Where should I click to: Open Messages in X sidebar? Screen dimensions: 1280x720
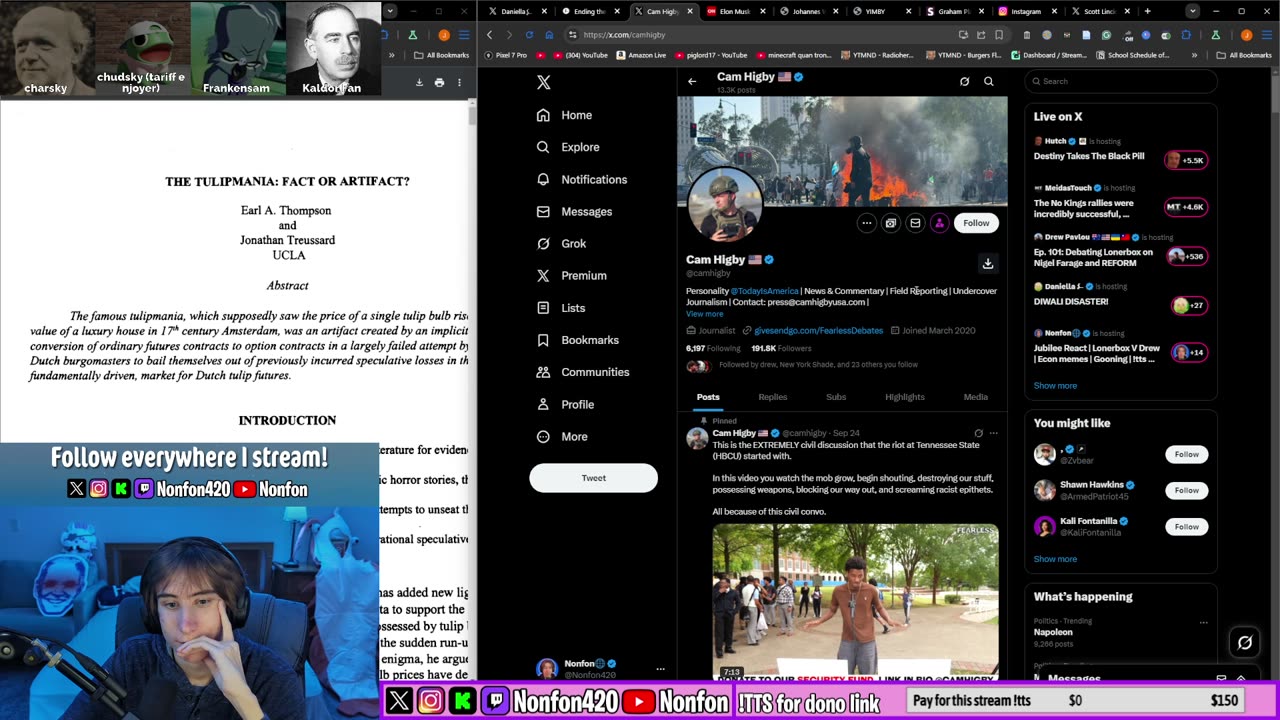pyautogui.click(x=574, y=211)
